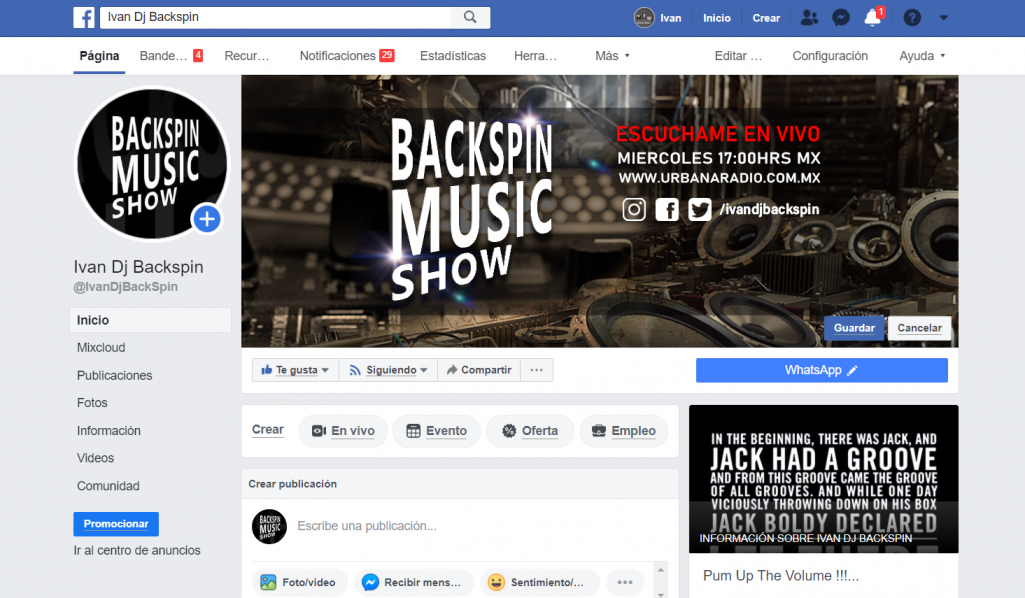The height and width of the screenshot is (598, 1025).
Task: Add a profile picture with plus icon
Action: click(207, 219)
